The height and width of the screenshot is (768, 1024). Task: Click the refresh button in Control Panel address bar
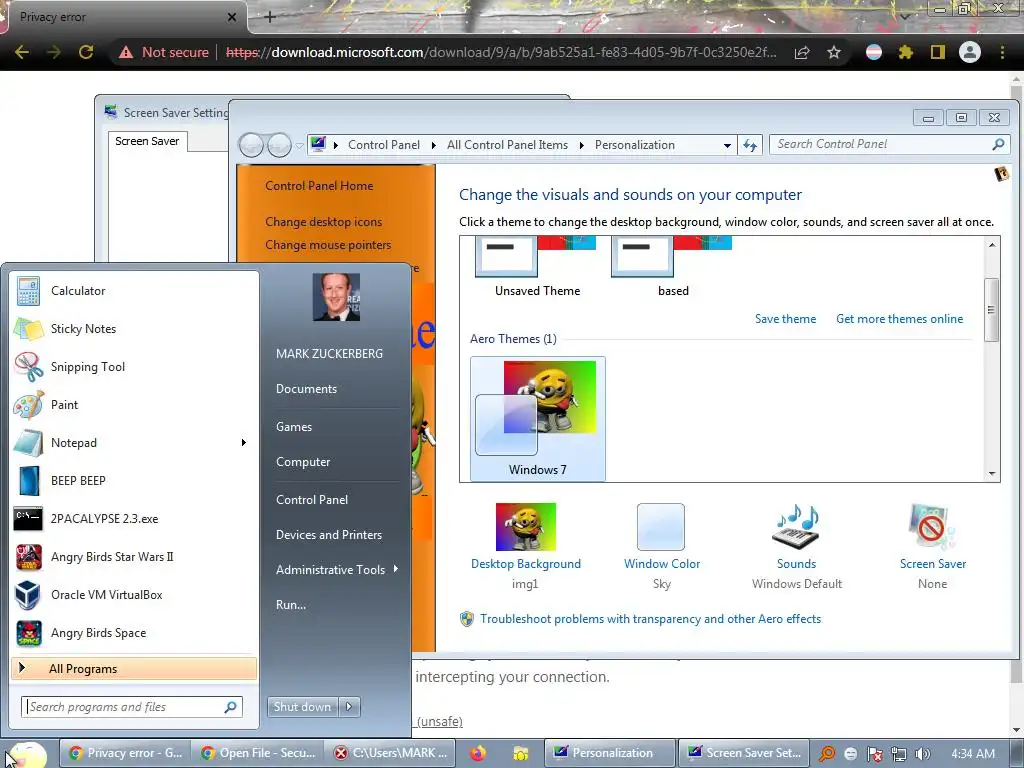coord(750,145)
